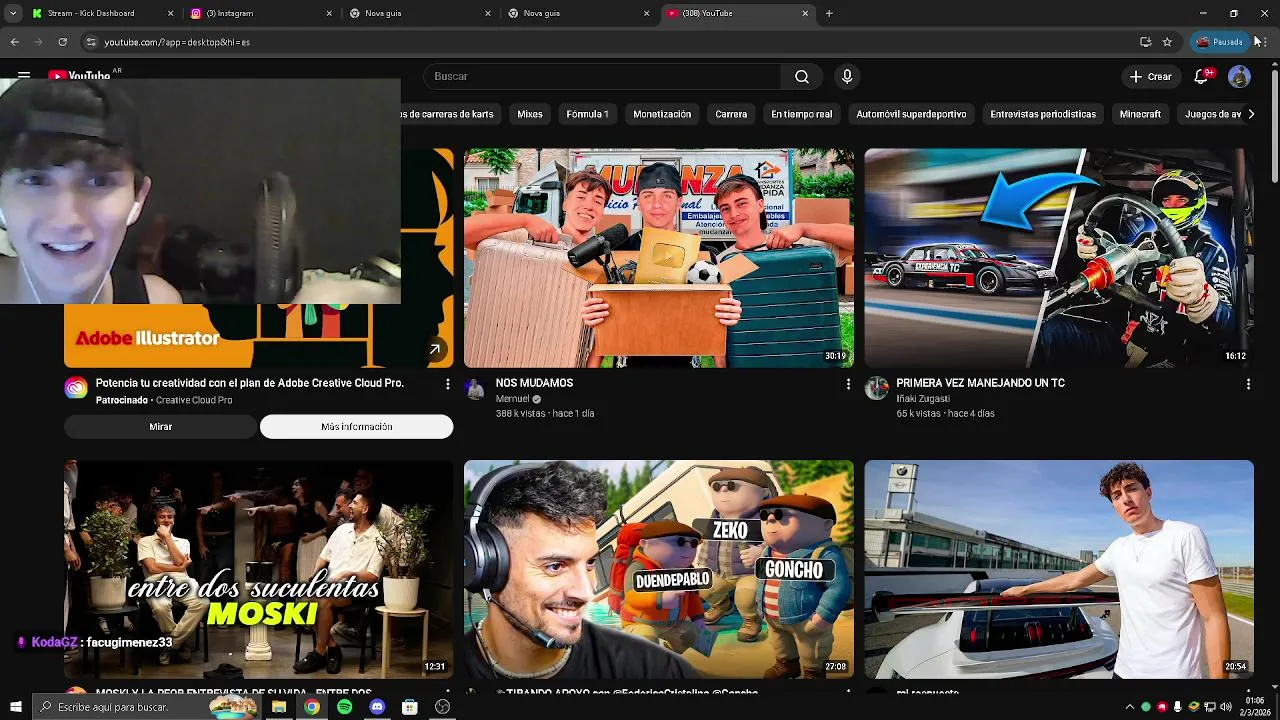Select the carreras de karts chip
This screenshot has width=1280, height=720.
[x=450, y=114]
